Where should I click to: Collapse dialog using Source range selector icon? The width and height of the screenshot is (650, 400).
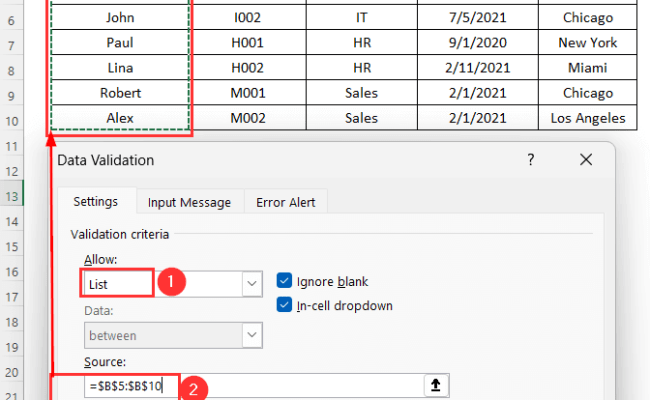coord(436,385)
